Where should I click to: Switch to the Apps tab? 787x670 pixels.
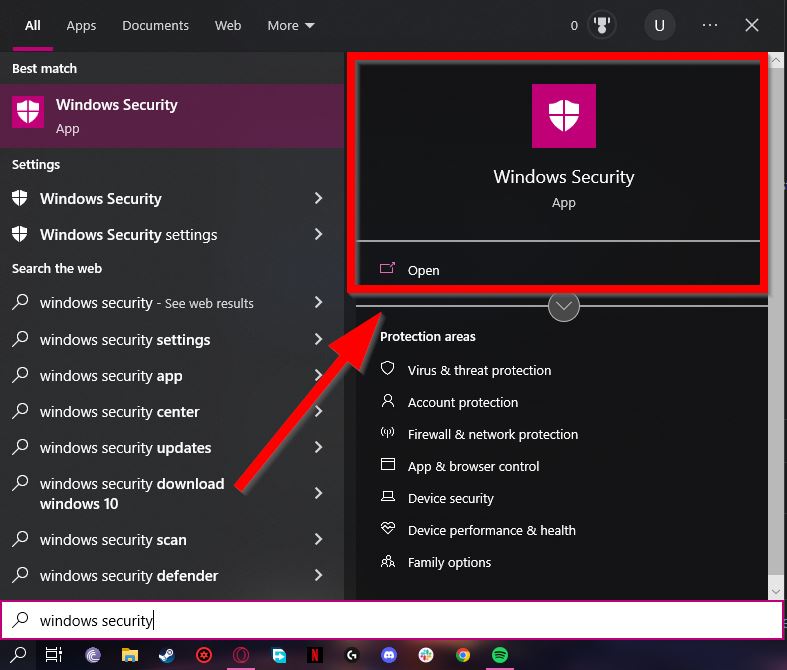point(81,26)
